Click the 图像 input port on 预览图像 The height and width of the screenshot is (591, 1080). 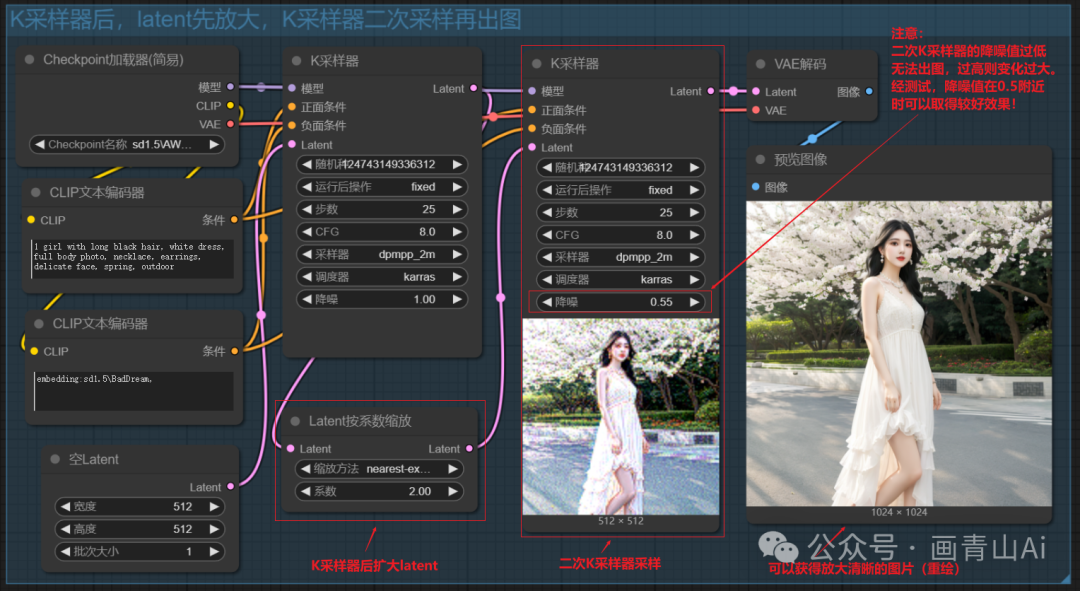pyautogui.click(x=756, y=187)
